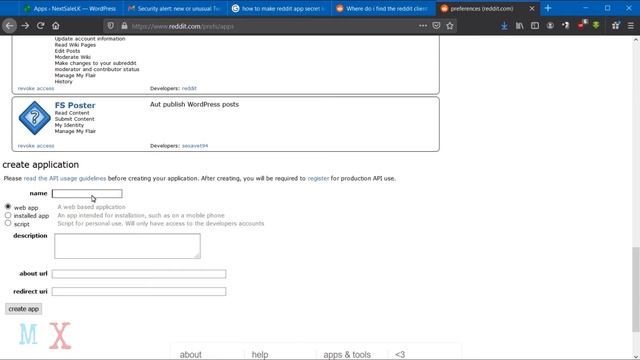
Task: Select the script radio button
Action: point(8,223)
